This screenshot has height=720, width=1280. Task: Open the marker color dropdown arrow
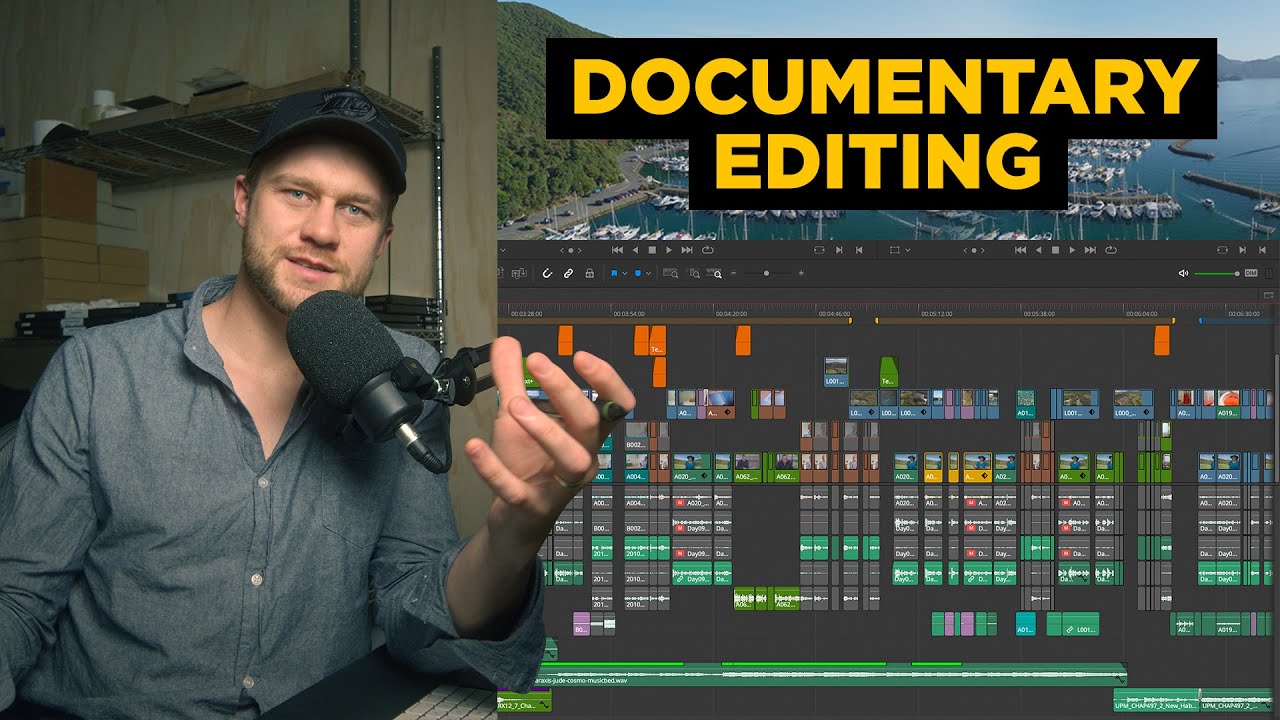coord(648,273)
